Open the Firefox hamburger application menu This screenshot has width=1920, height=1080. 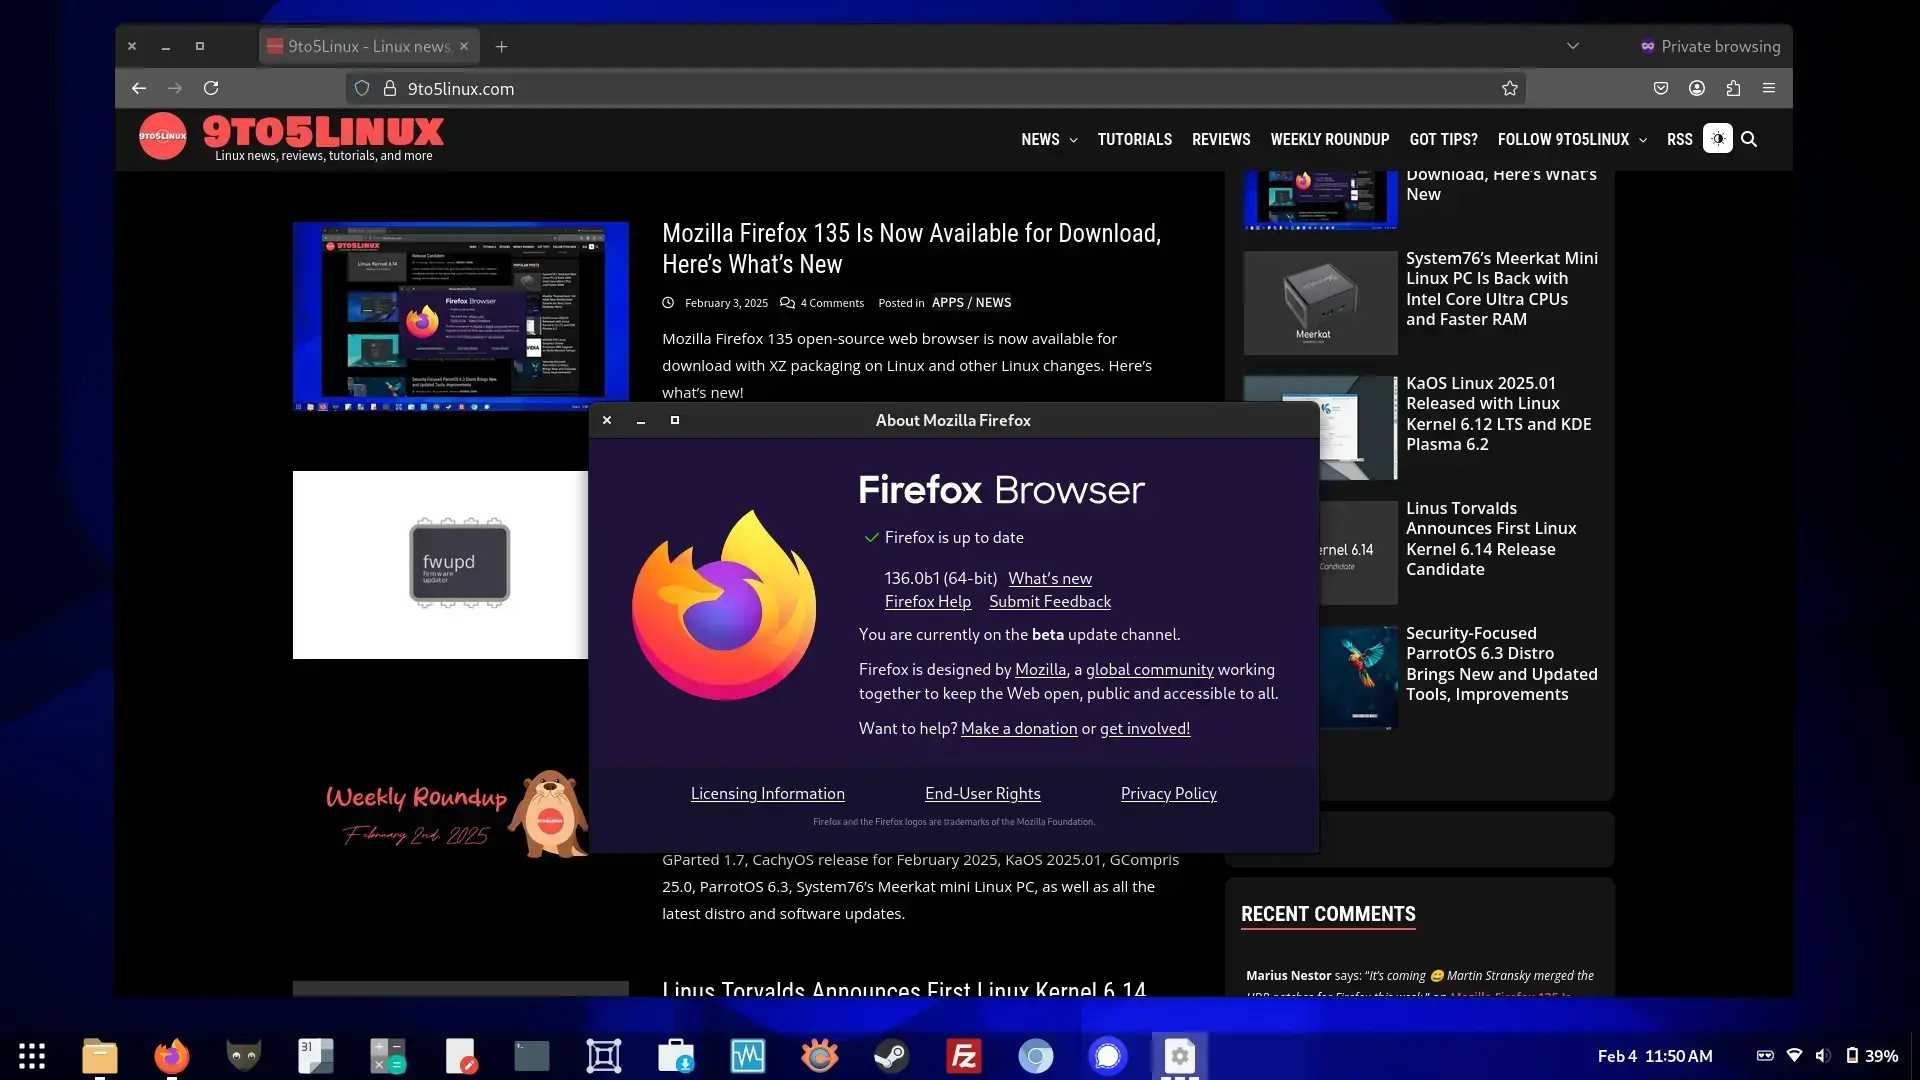(x=1769, y=88)
